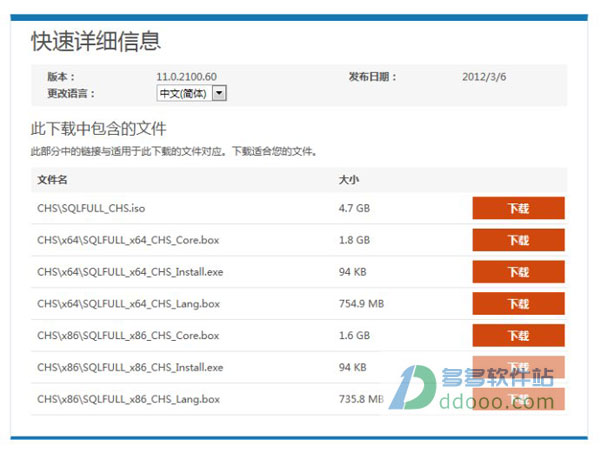Click the 版本 label
The image size is (600, 453).
coord(61,77)
